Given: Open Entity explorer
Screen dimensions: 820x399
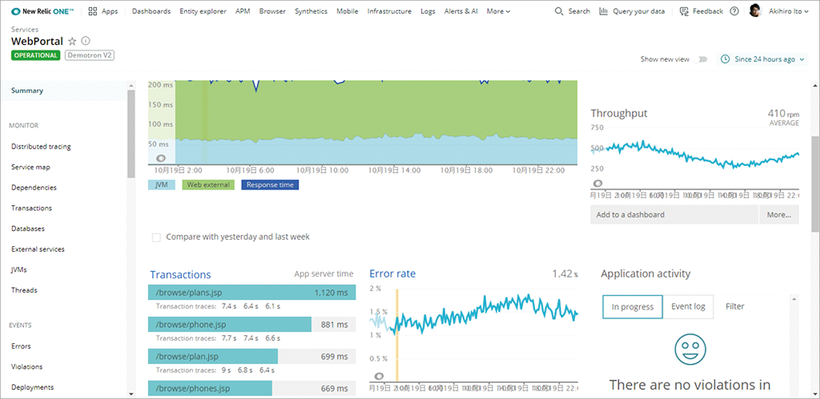Looking at the screenshot, I should point(203,11).
